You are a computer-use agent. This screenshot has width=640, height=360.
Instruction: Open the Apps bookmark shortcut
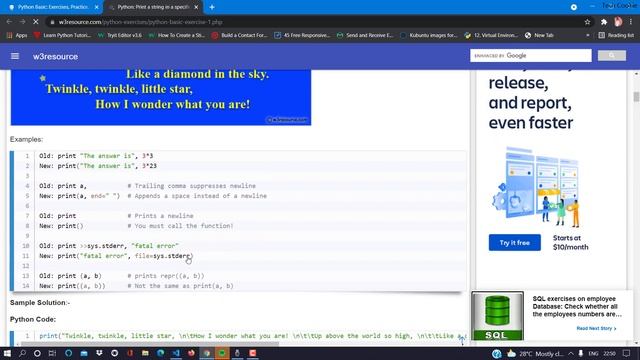coord(17,36)
